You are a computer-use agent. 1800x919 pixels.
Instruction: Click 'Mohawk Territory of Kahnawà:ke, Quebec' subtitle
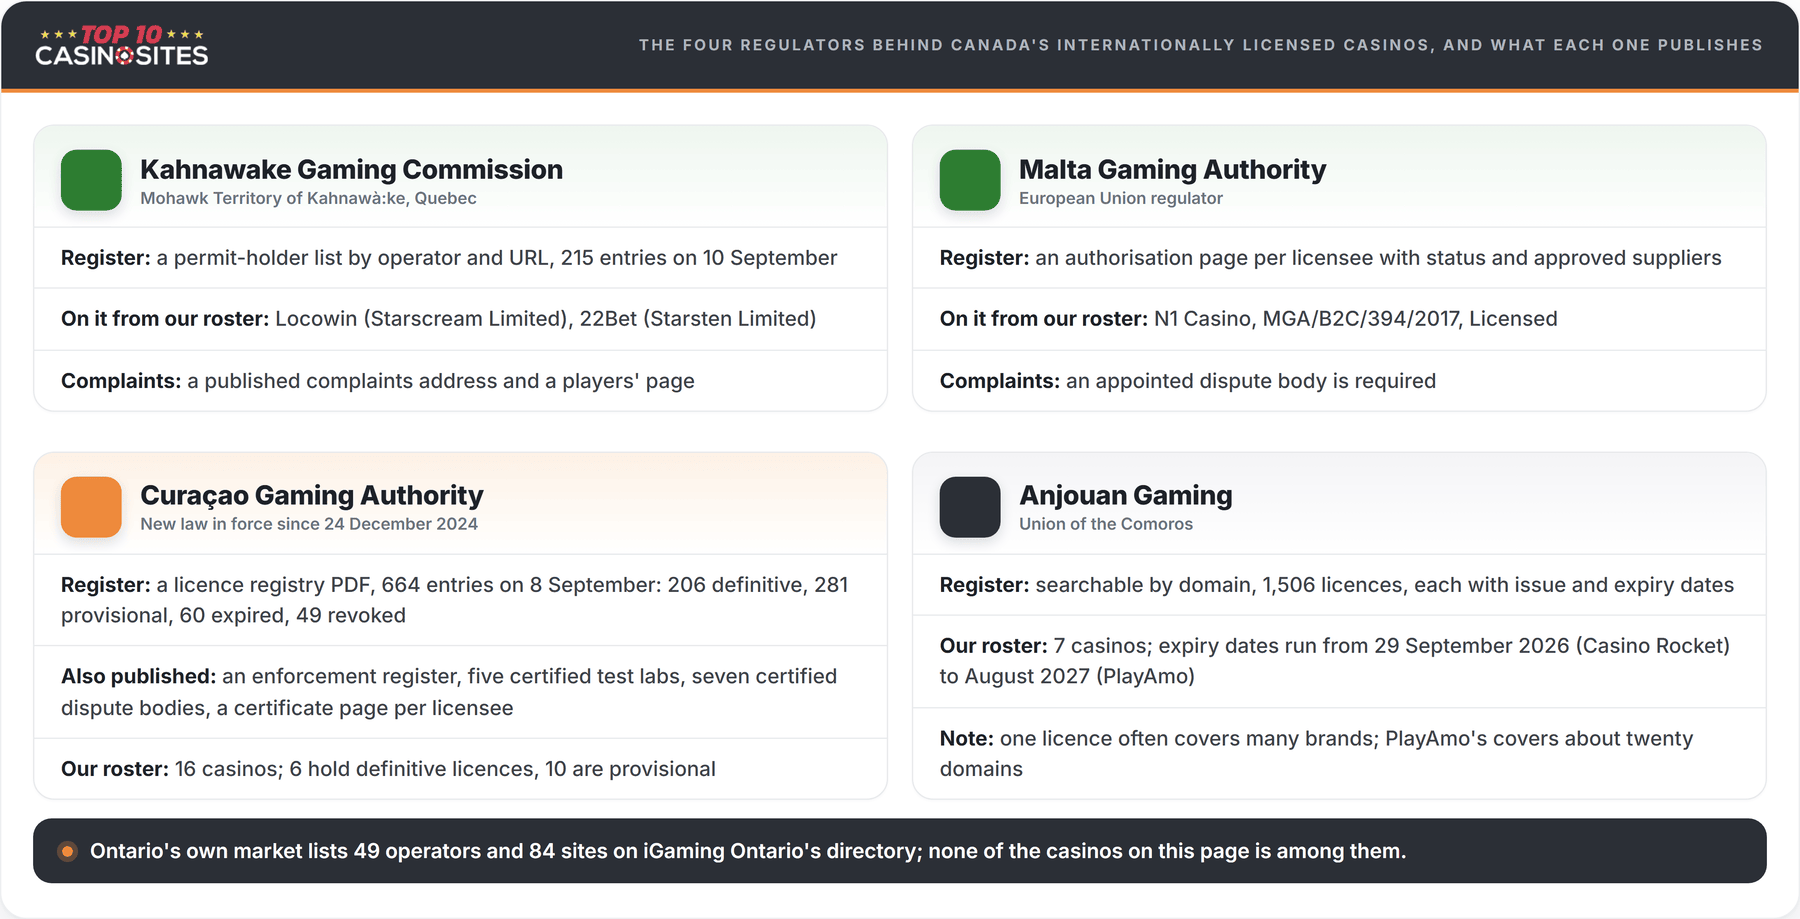(x=308, y=198)
